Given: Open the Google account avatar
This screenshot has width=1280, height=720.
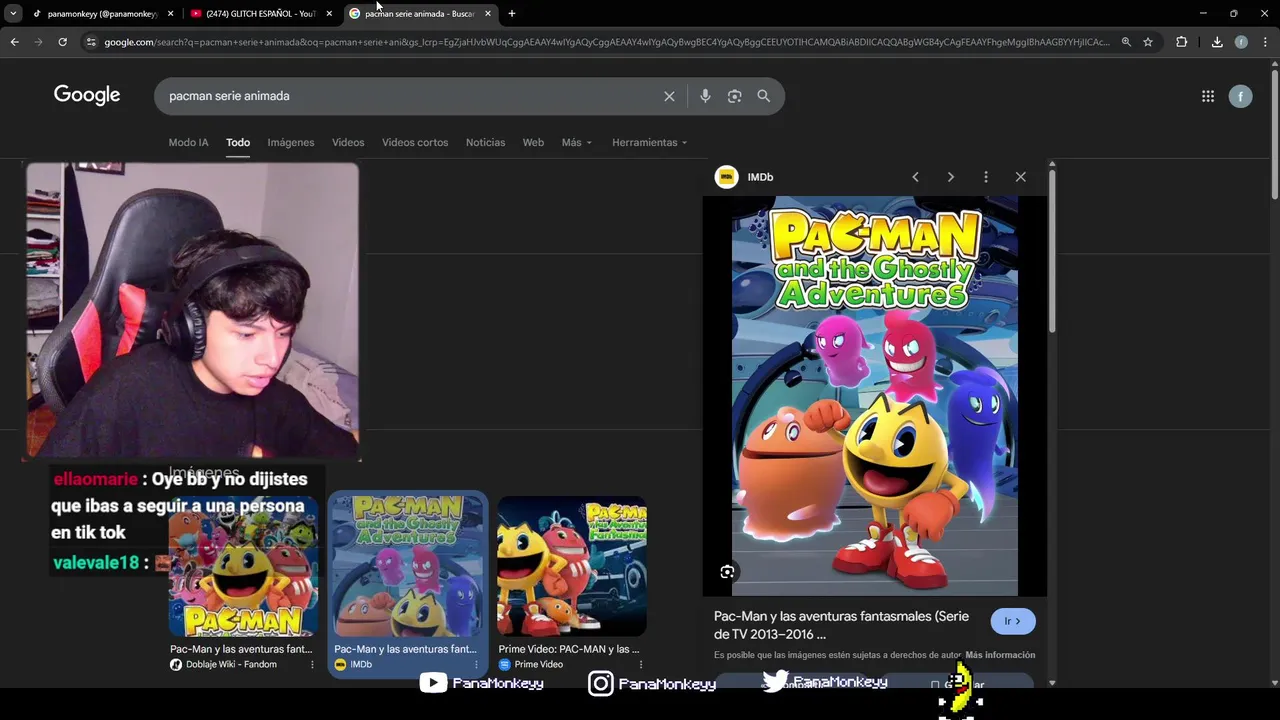Looking at the screenshot, I should pyautogui.click(x=1240, y=96).
